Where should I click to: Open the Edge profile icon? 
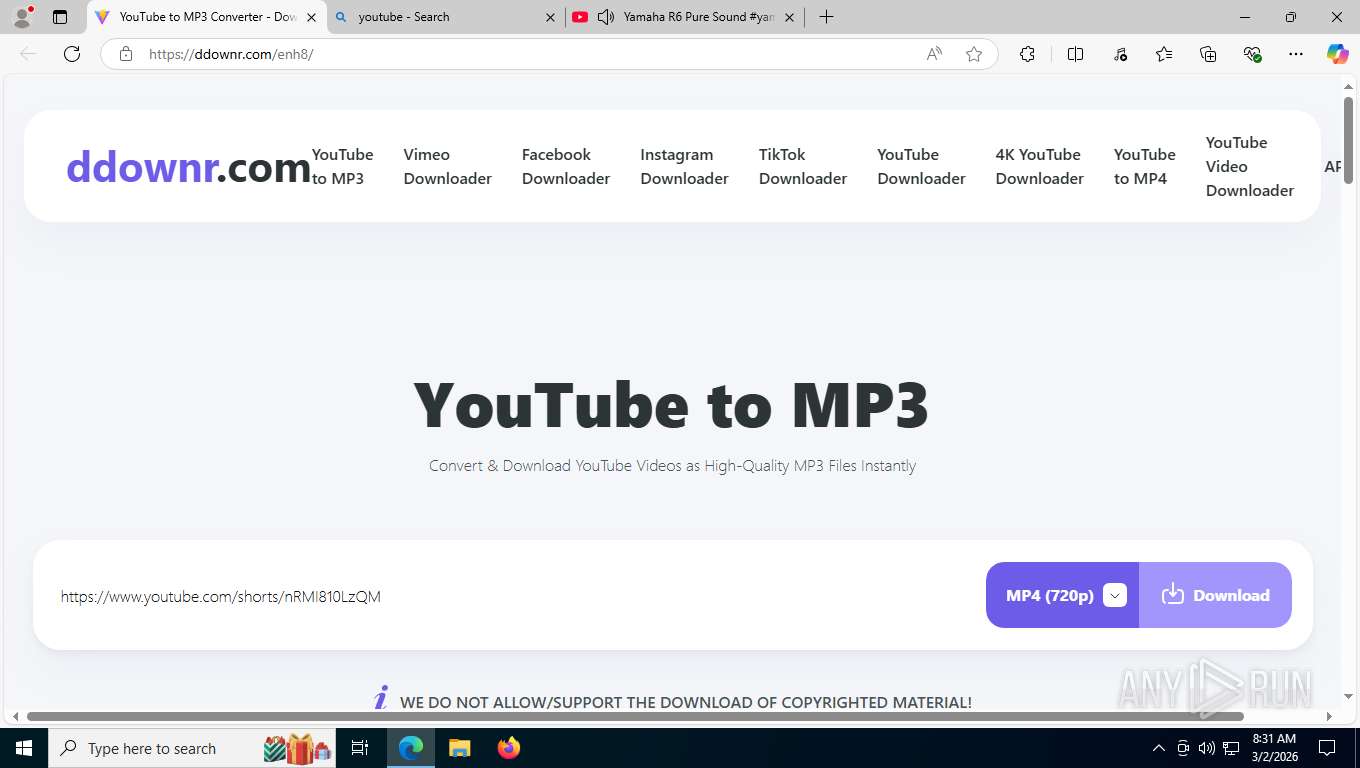click(x=22, y=17)
